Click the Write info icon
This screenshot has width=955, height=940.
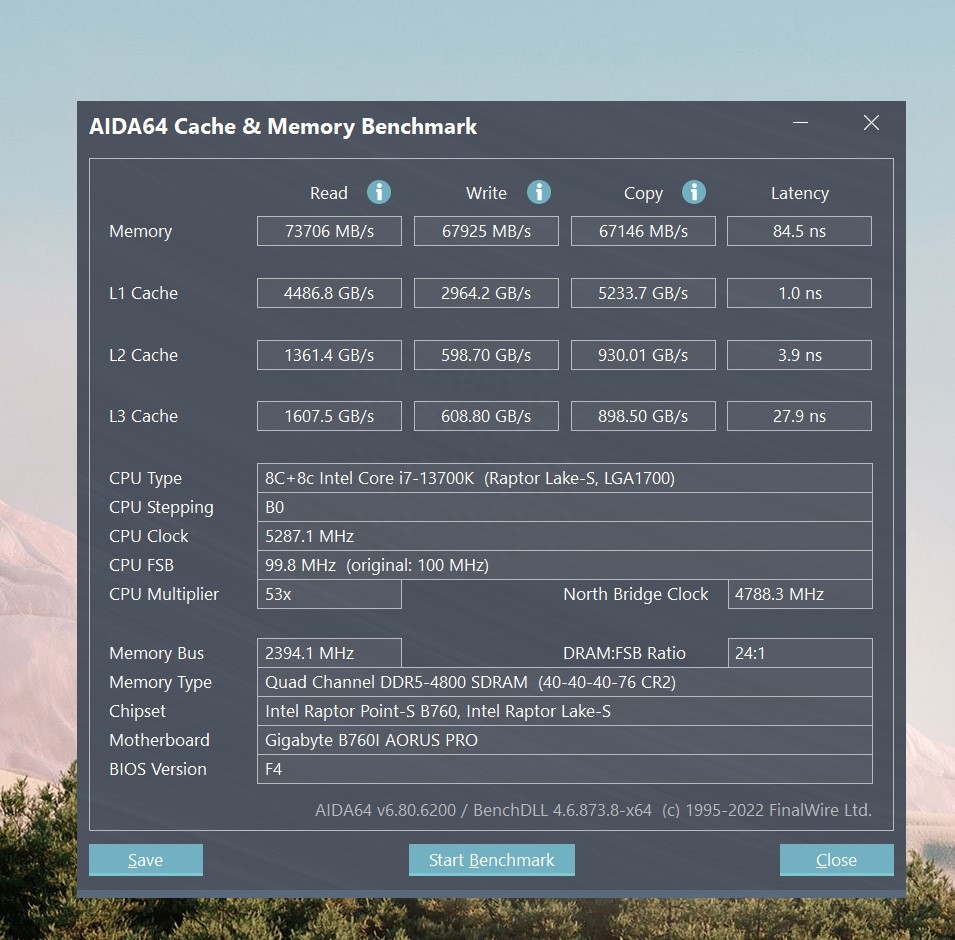click(x=538, y=193)
